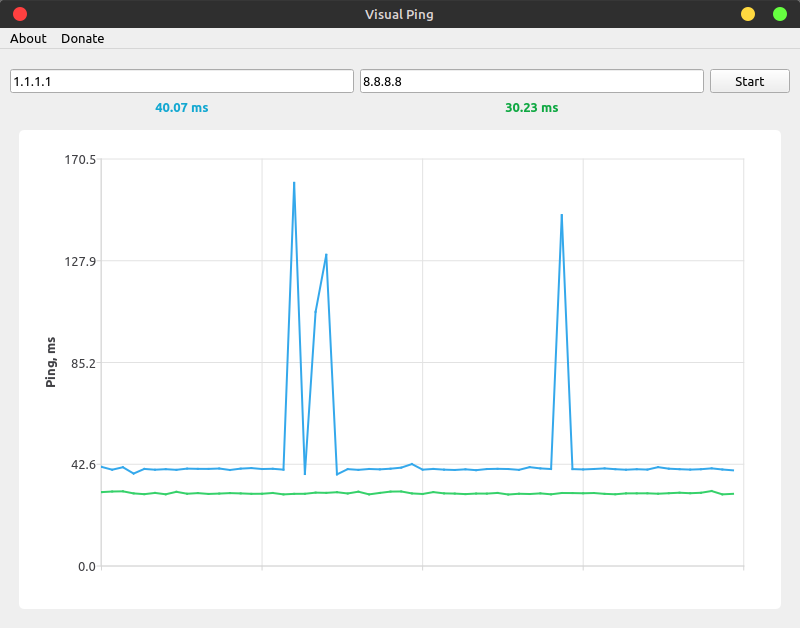This screenshot has width=800, height=628.
Task: Click the green 30.23 ms latency readout
Action: (531, 107)
